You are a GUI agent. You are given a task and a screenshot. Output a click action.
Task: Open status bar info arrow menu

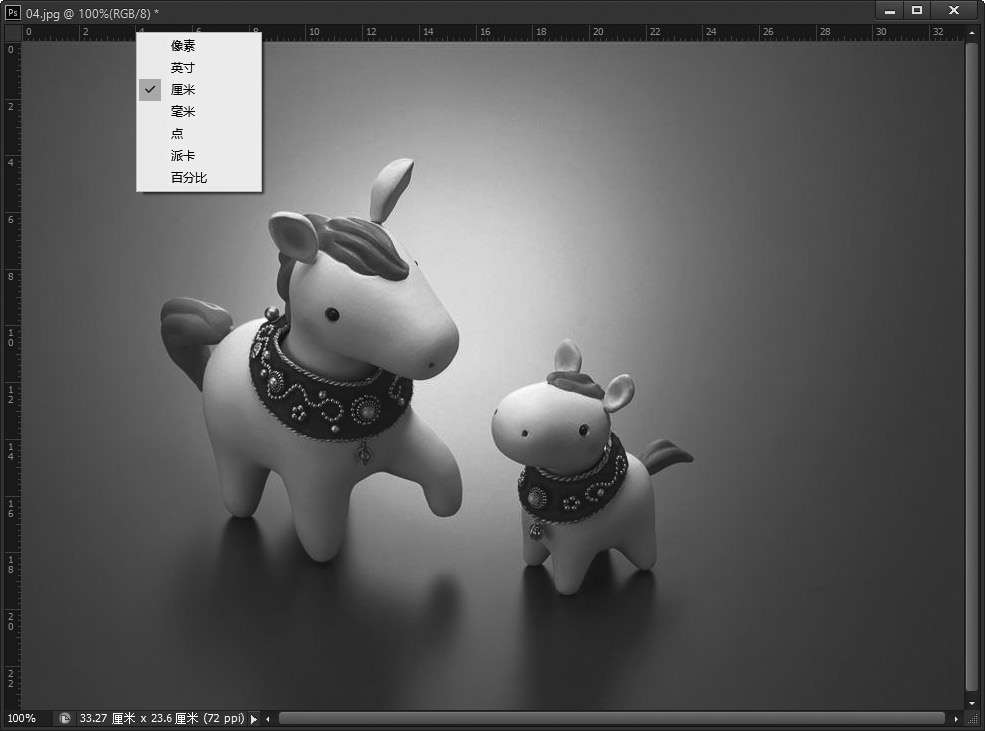(x=254, y=718)
